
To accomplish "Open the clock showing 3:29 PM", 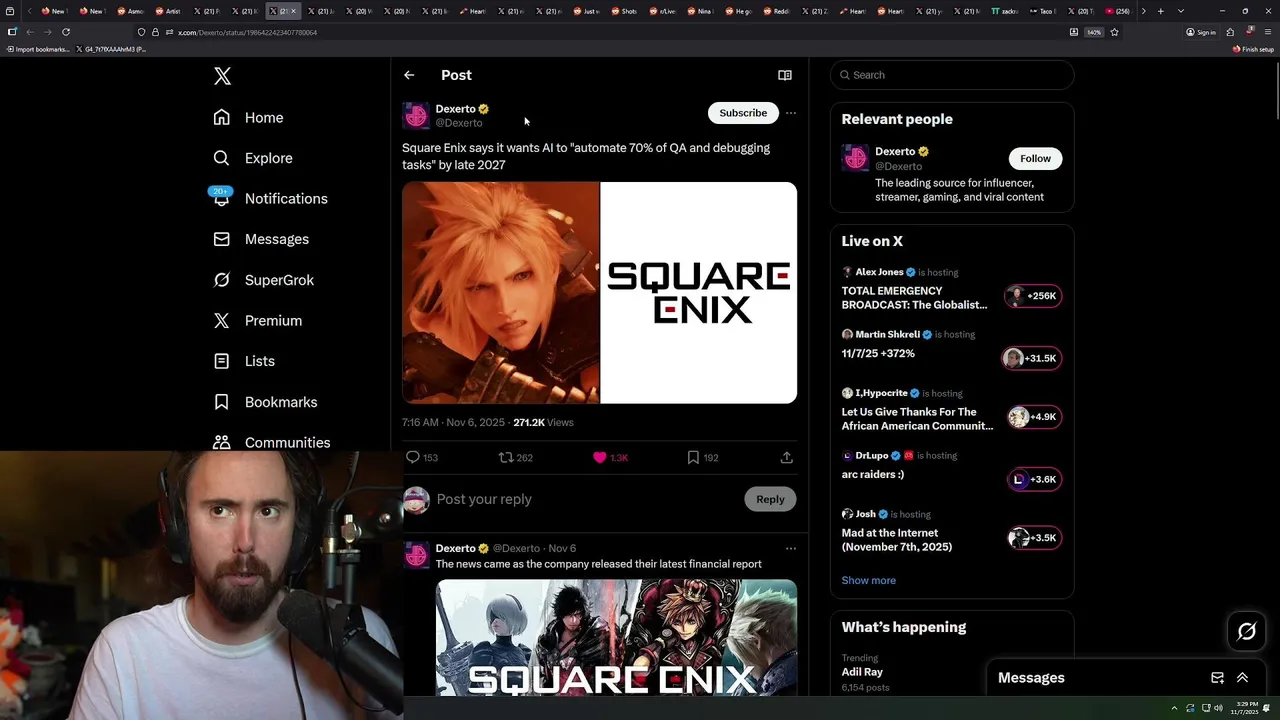I will pos(1244,708).
